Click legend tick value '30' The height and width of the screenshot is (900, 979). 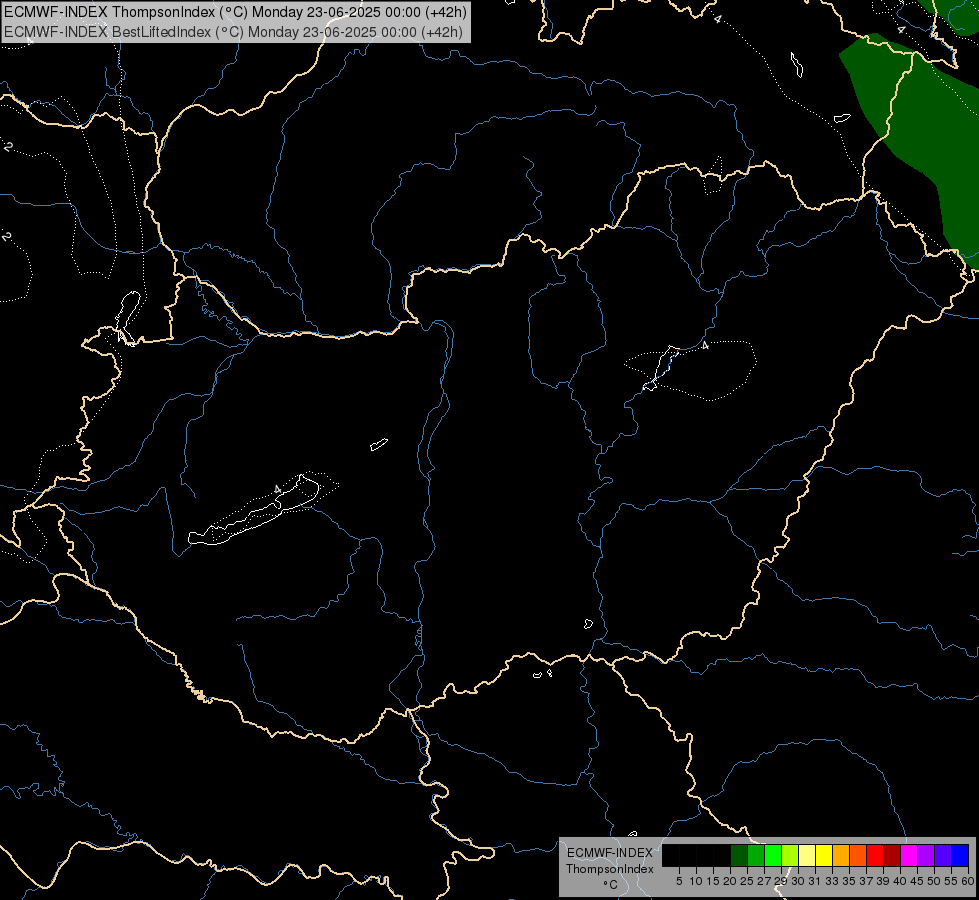pos(798,881)
